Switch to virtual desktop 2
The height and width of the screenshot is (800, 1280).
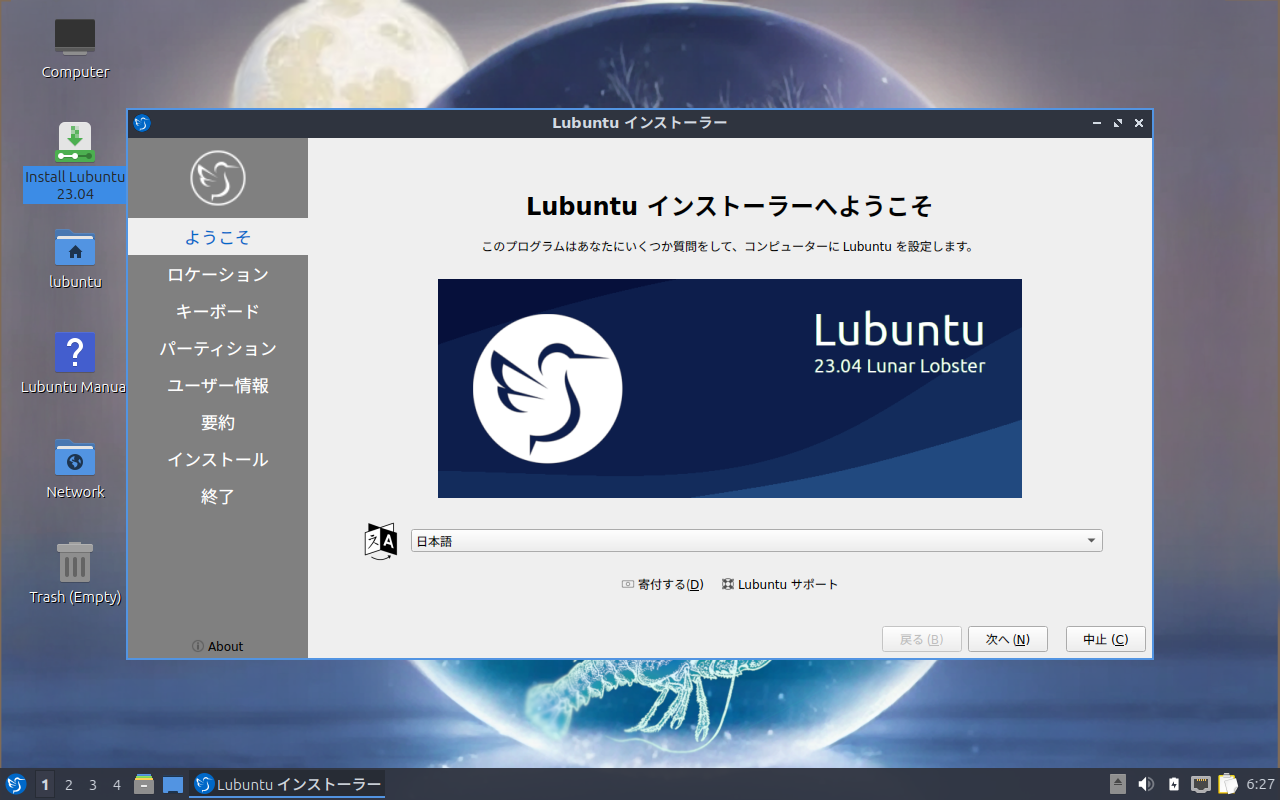pyautogui.click(x=69, y=784)
